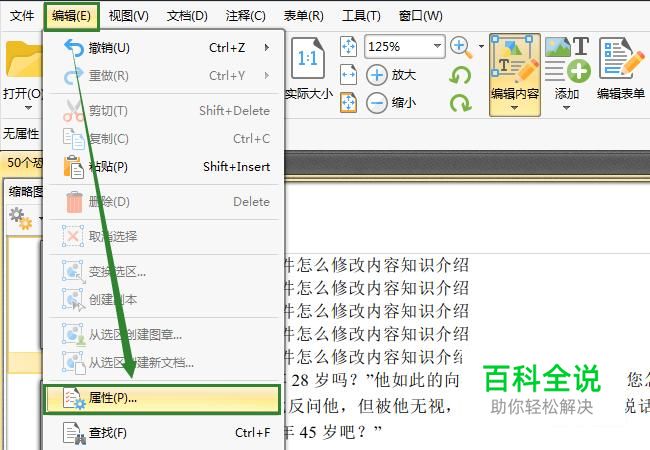Expand the 添加 dropdown arrow

(x=567, y=108)
